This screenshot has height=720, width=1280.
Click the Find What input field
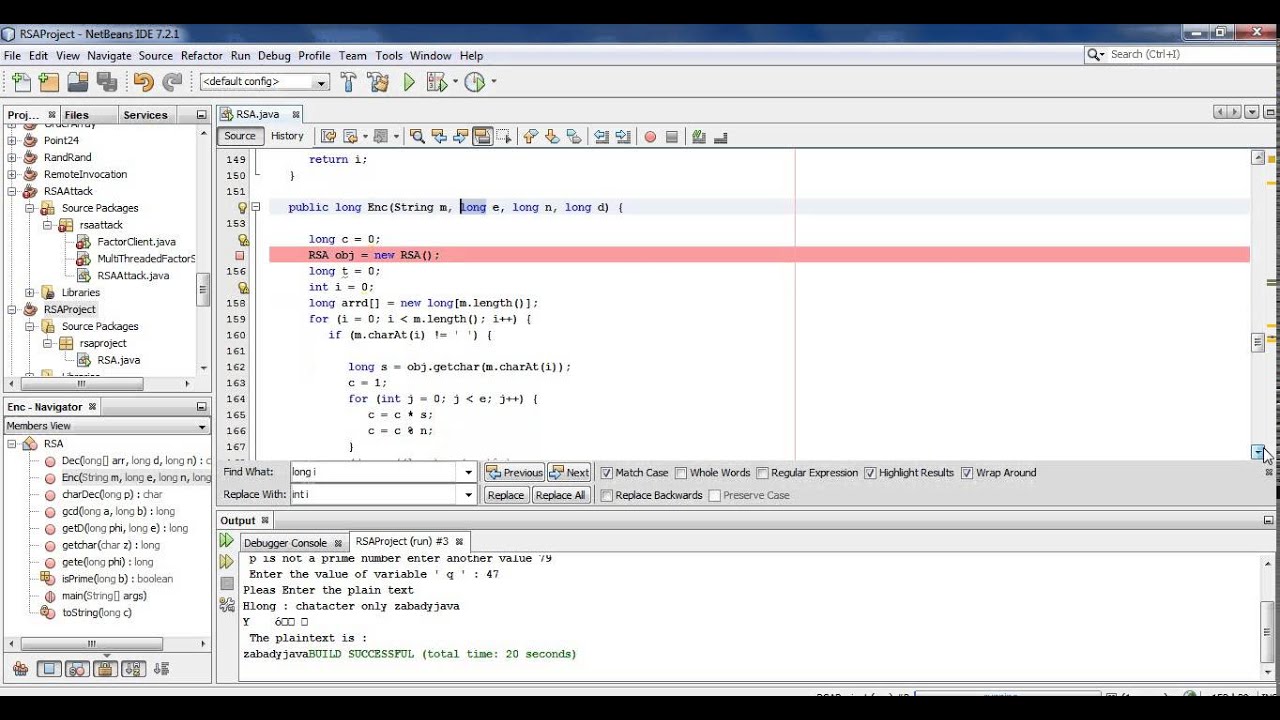click(x=375, y=472)
